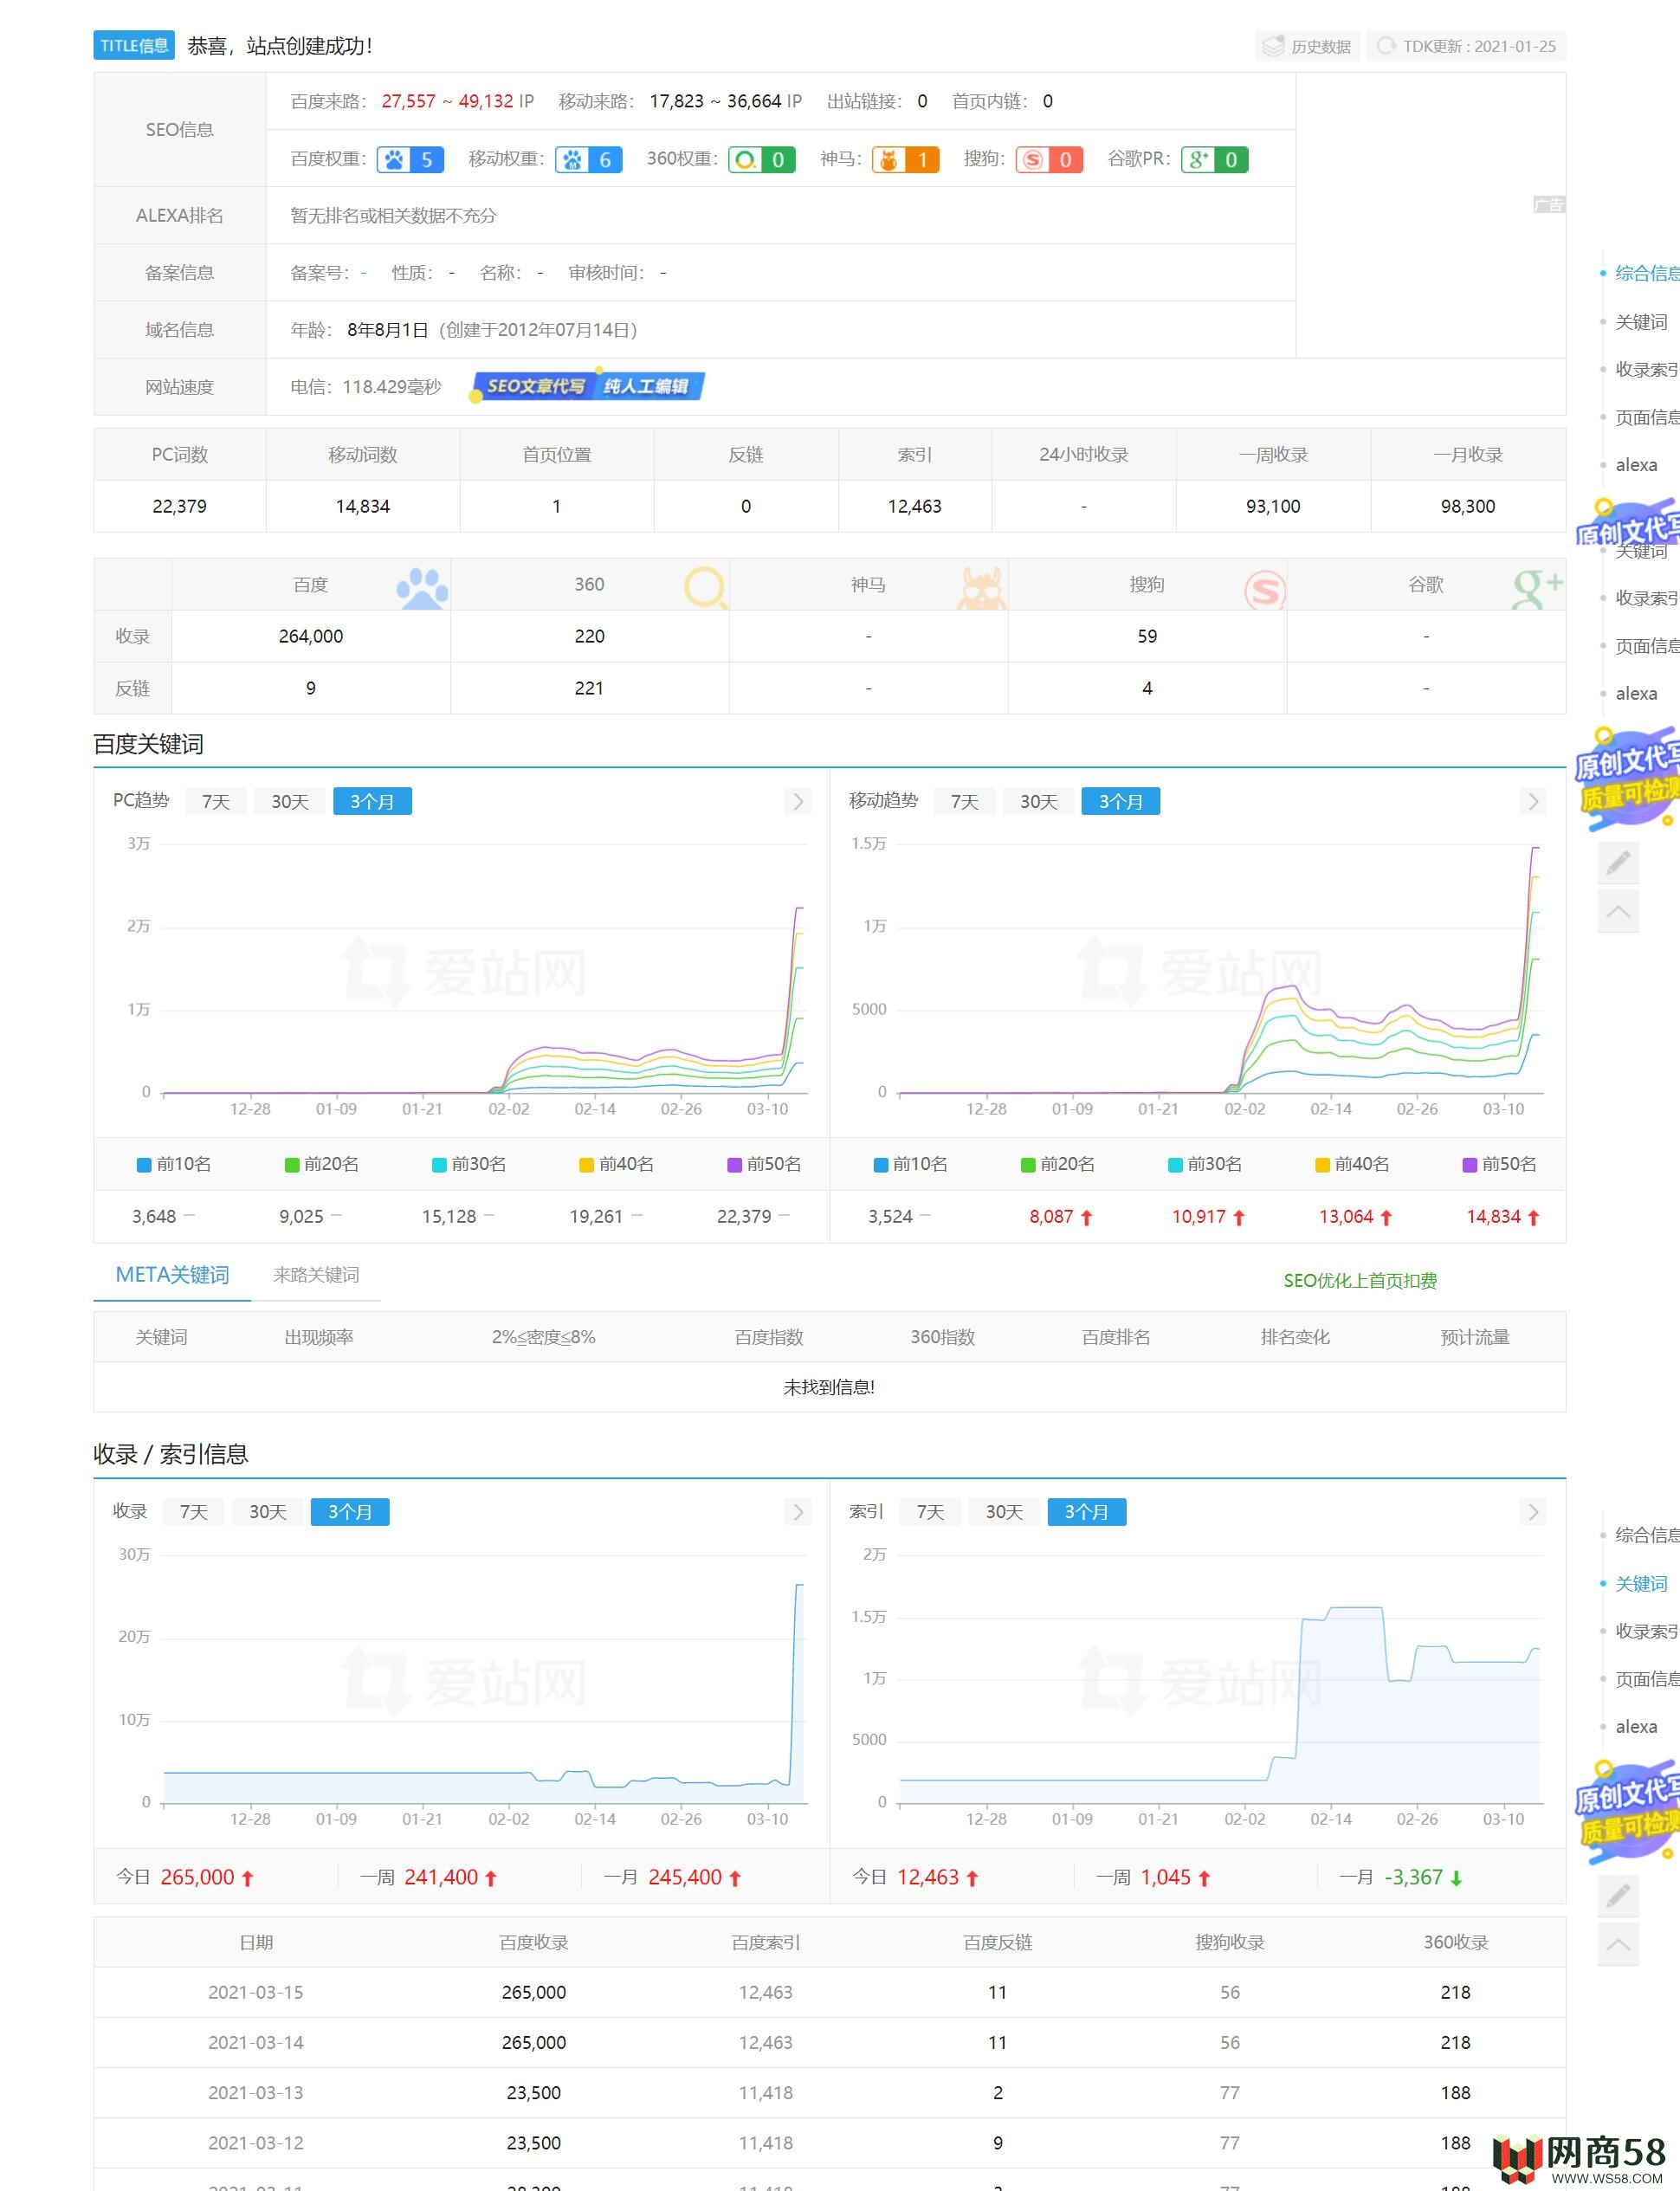Open the 网商58 logo
This screenshot has height=2191, width=1680.
1580,2160
